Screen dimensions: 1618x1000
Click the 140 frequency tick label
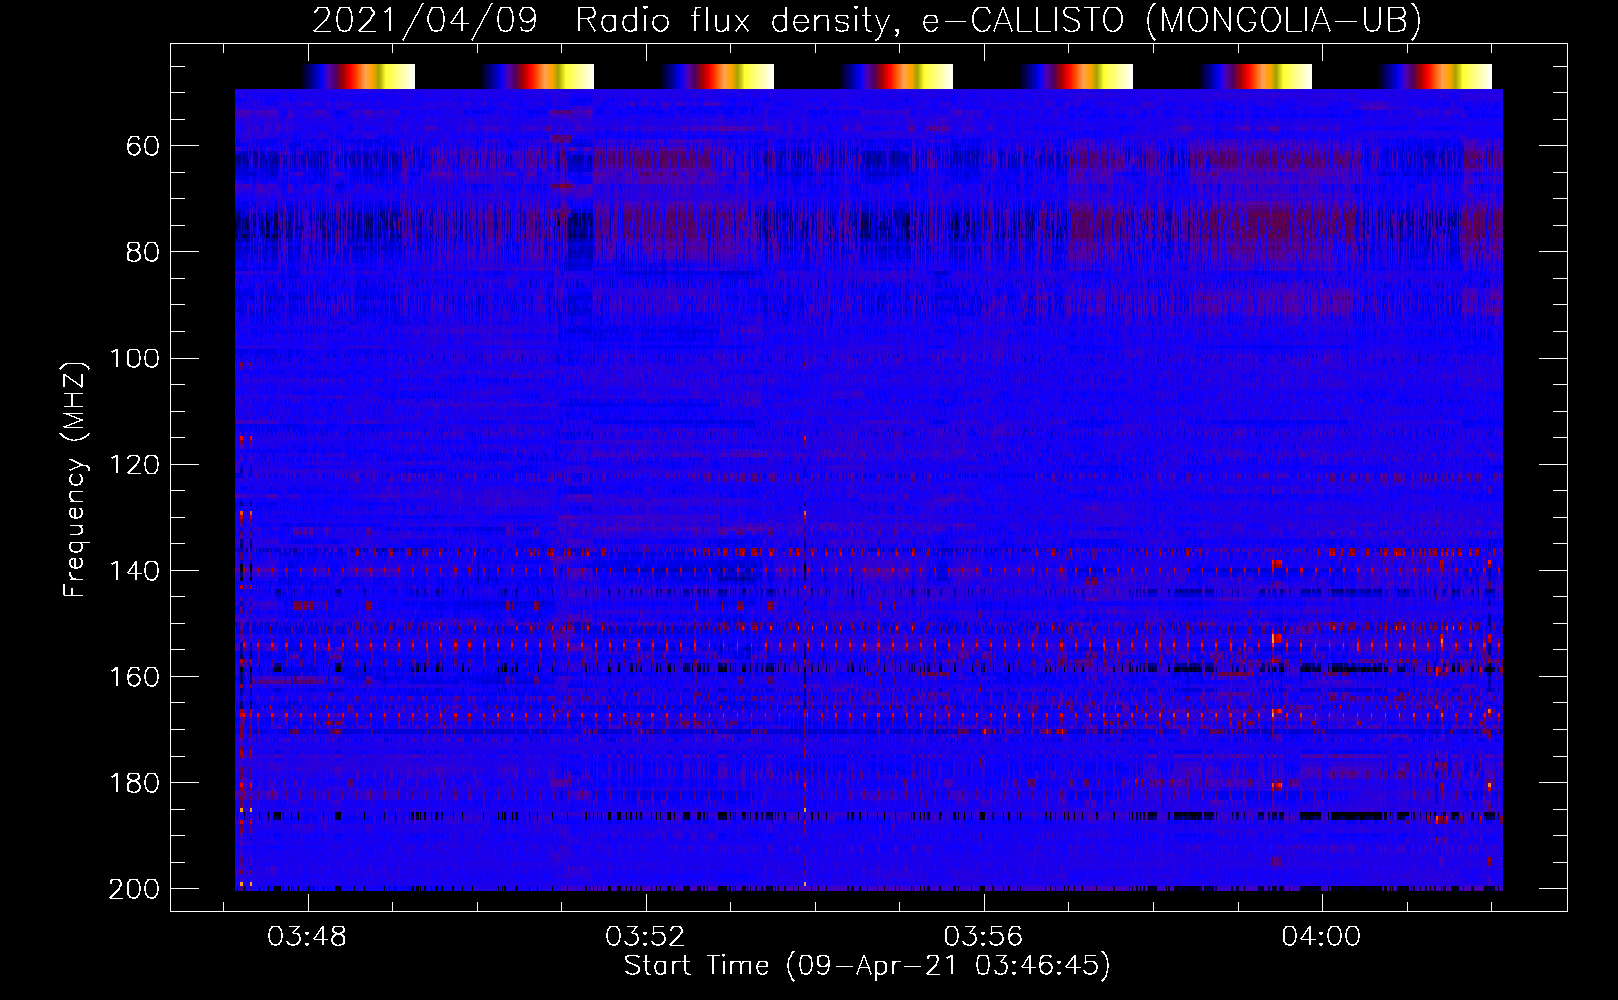(134, 571)
